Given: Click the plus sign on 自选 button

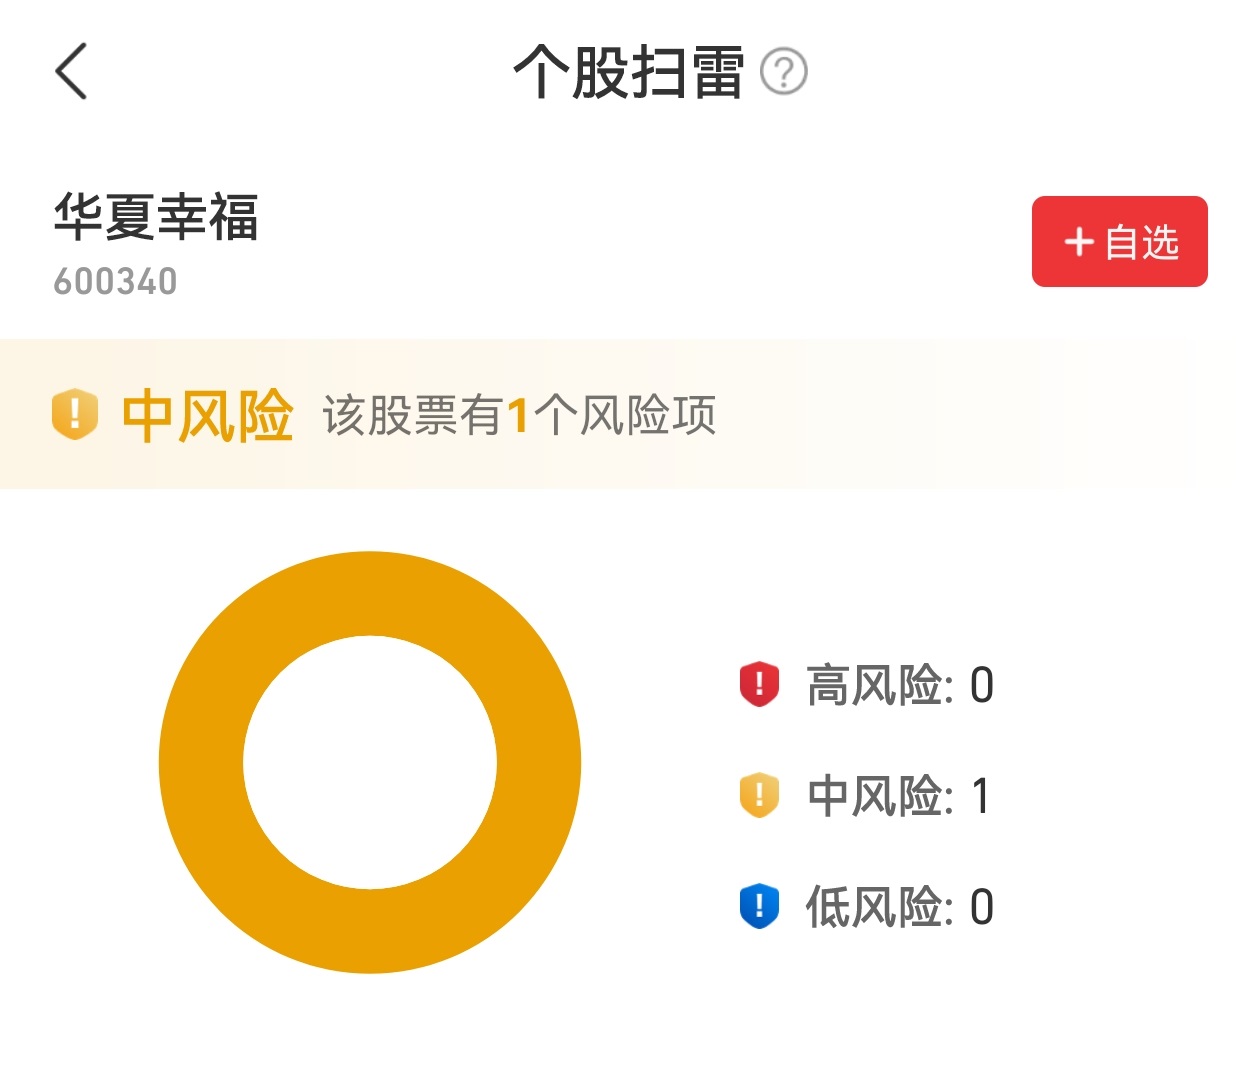Looking at the screenshot, I should tap(1079, 242).
